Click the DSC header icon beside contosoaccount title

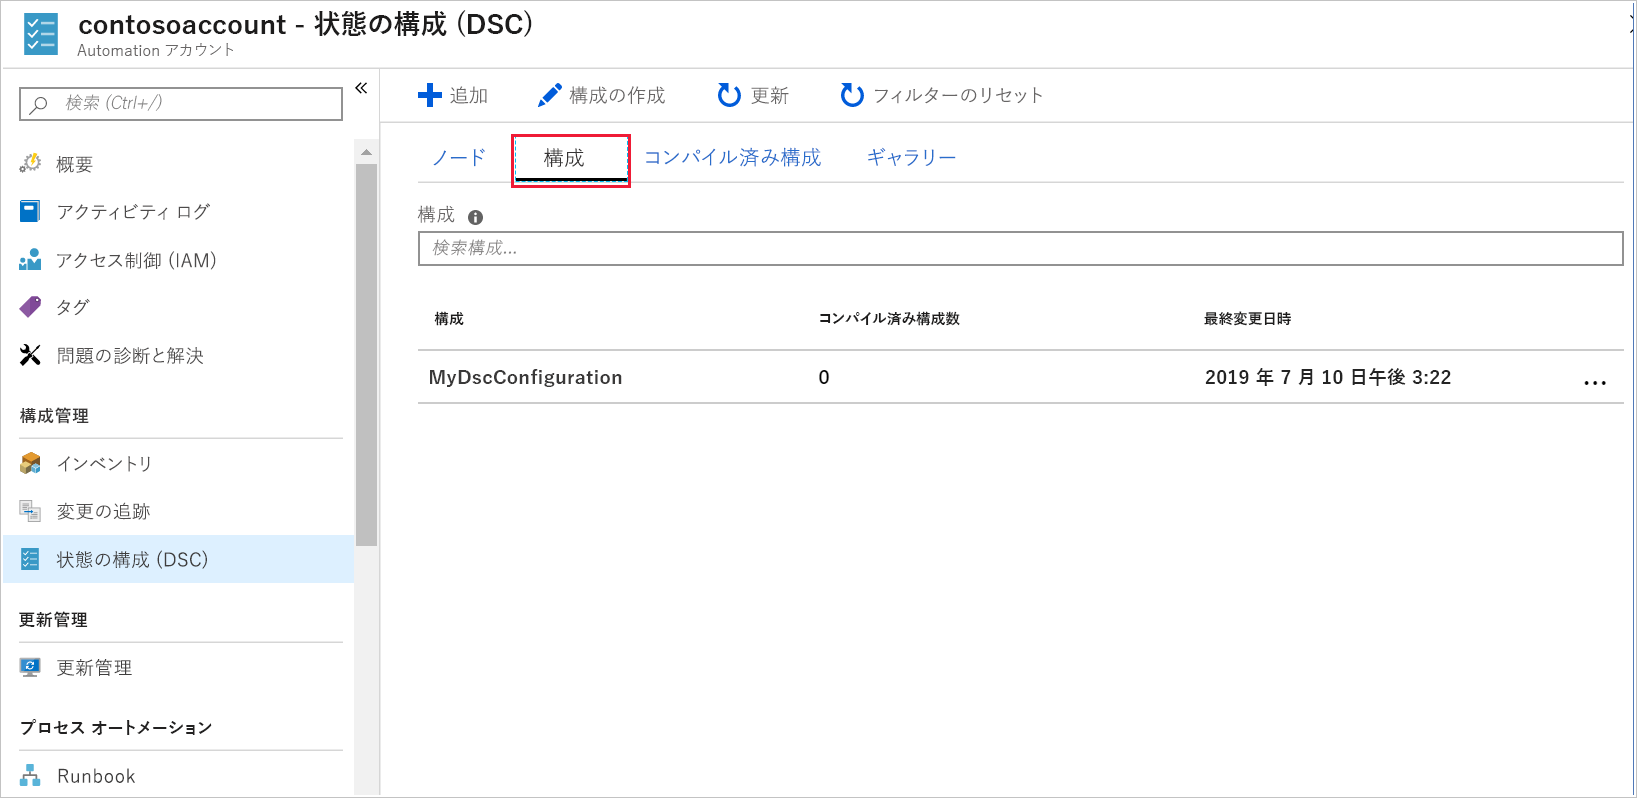click(x=41, y=34)
